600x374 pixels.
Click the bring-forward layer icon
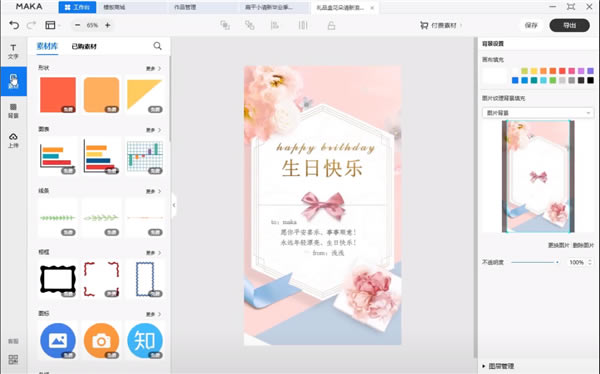(x=225, y=25)
